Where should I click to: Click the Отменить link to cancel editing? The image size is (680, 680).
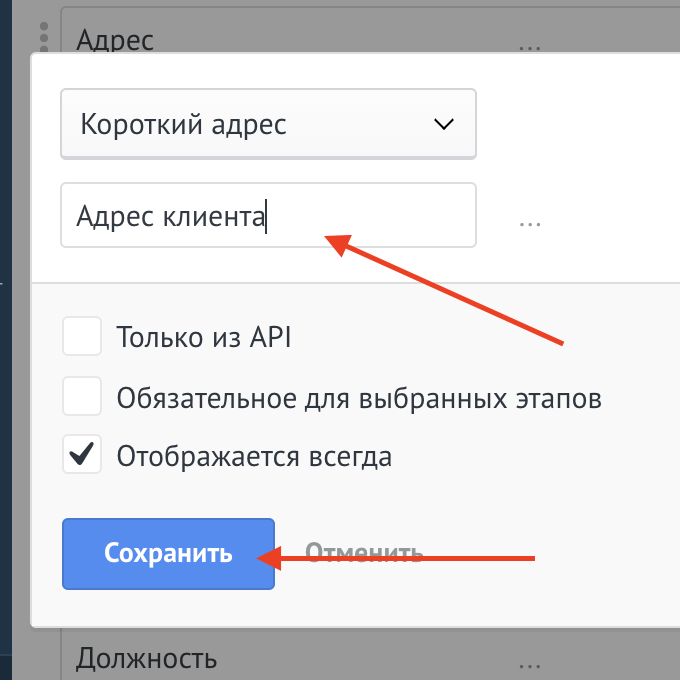364,553
